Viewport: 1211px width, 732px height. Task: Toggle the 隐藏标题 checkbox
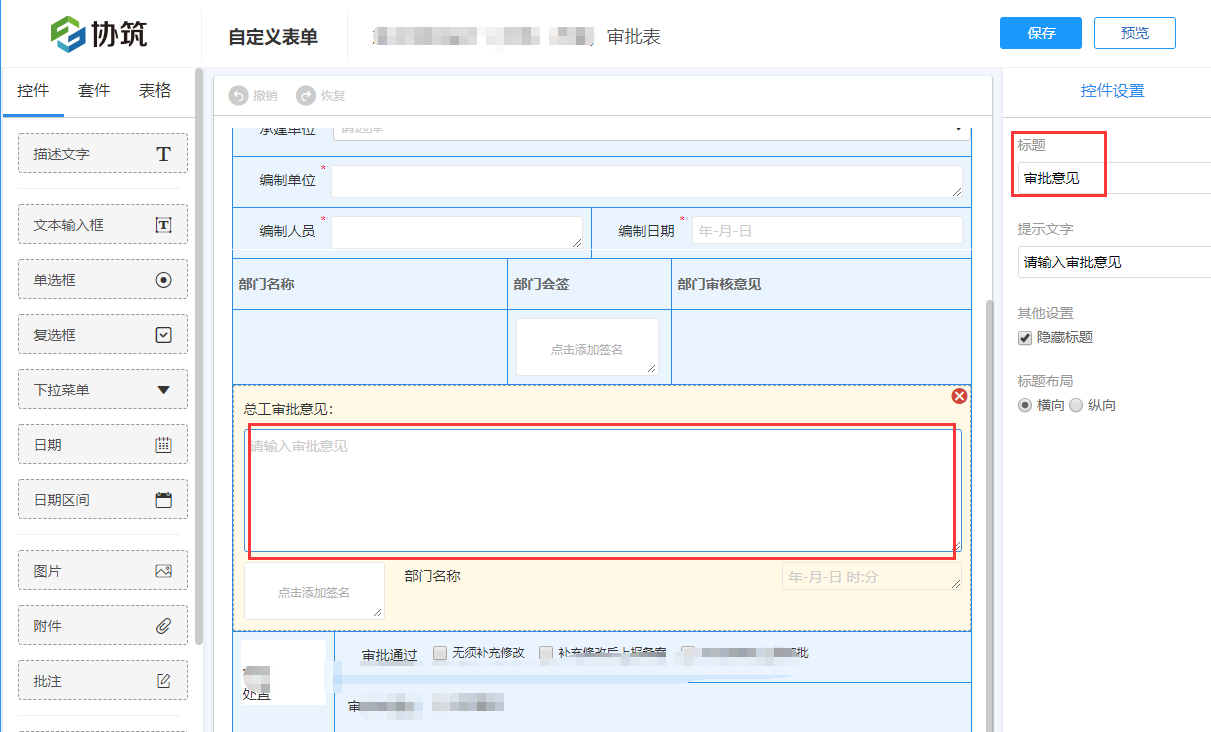tap(1024, 337)
